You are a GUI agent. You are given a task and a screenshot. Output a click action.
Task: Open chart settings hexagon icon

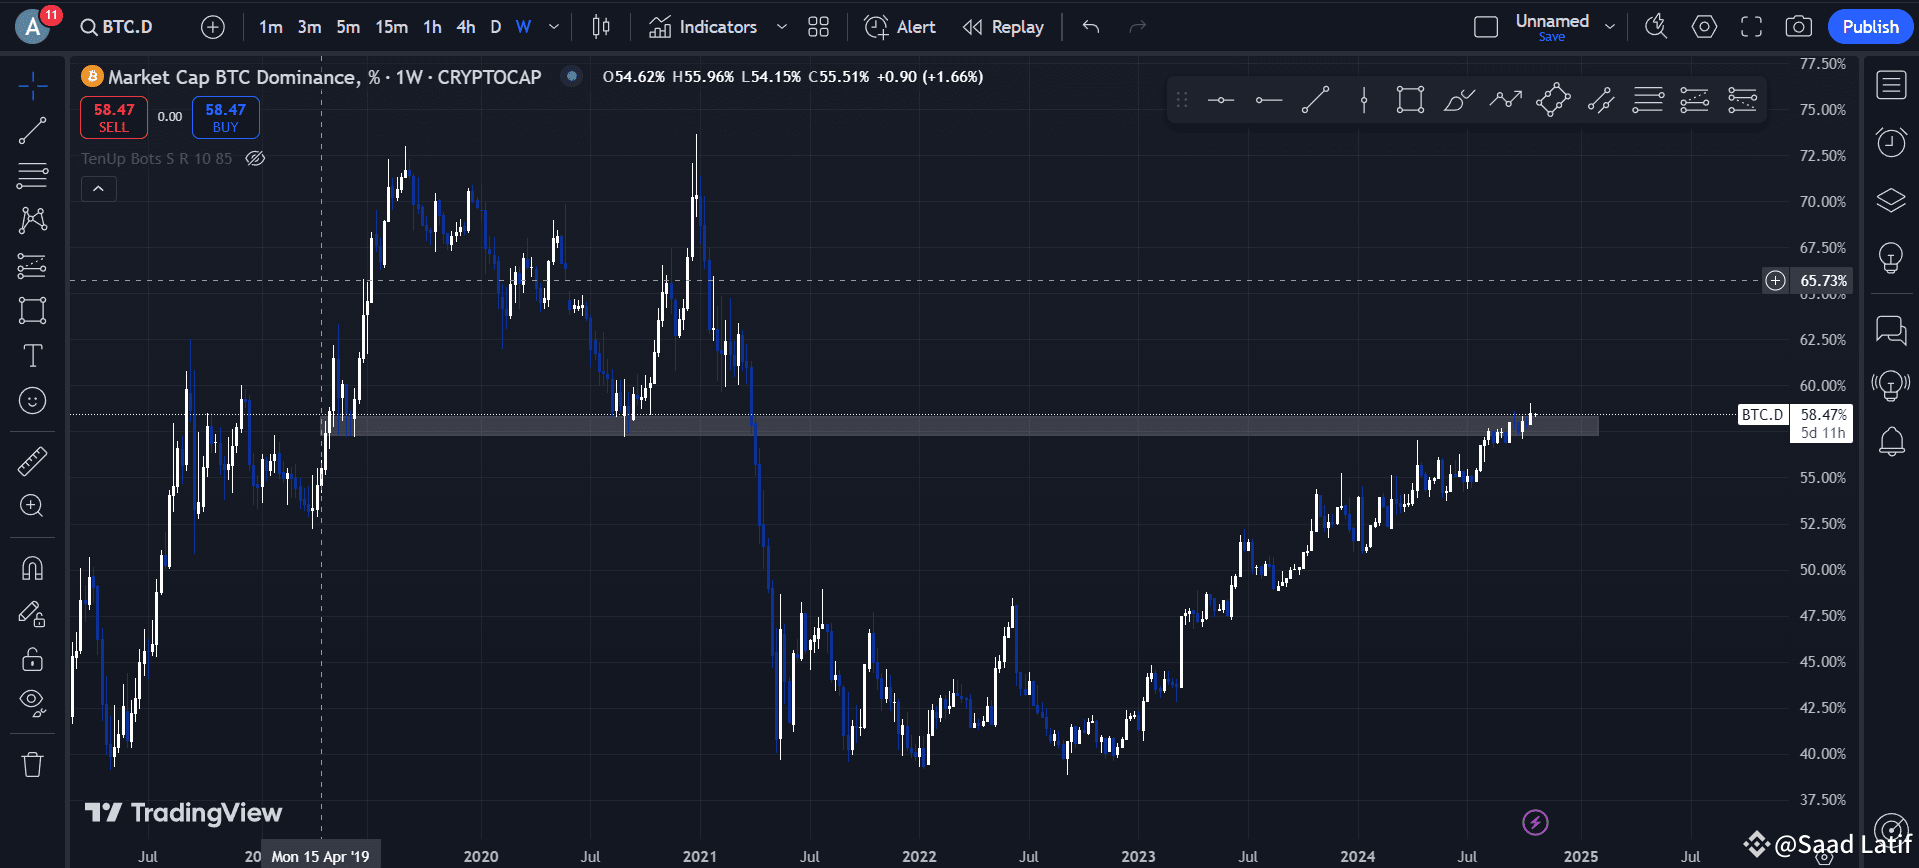pos(1704,27)
